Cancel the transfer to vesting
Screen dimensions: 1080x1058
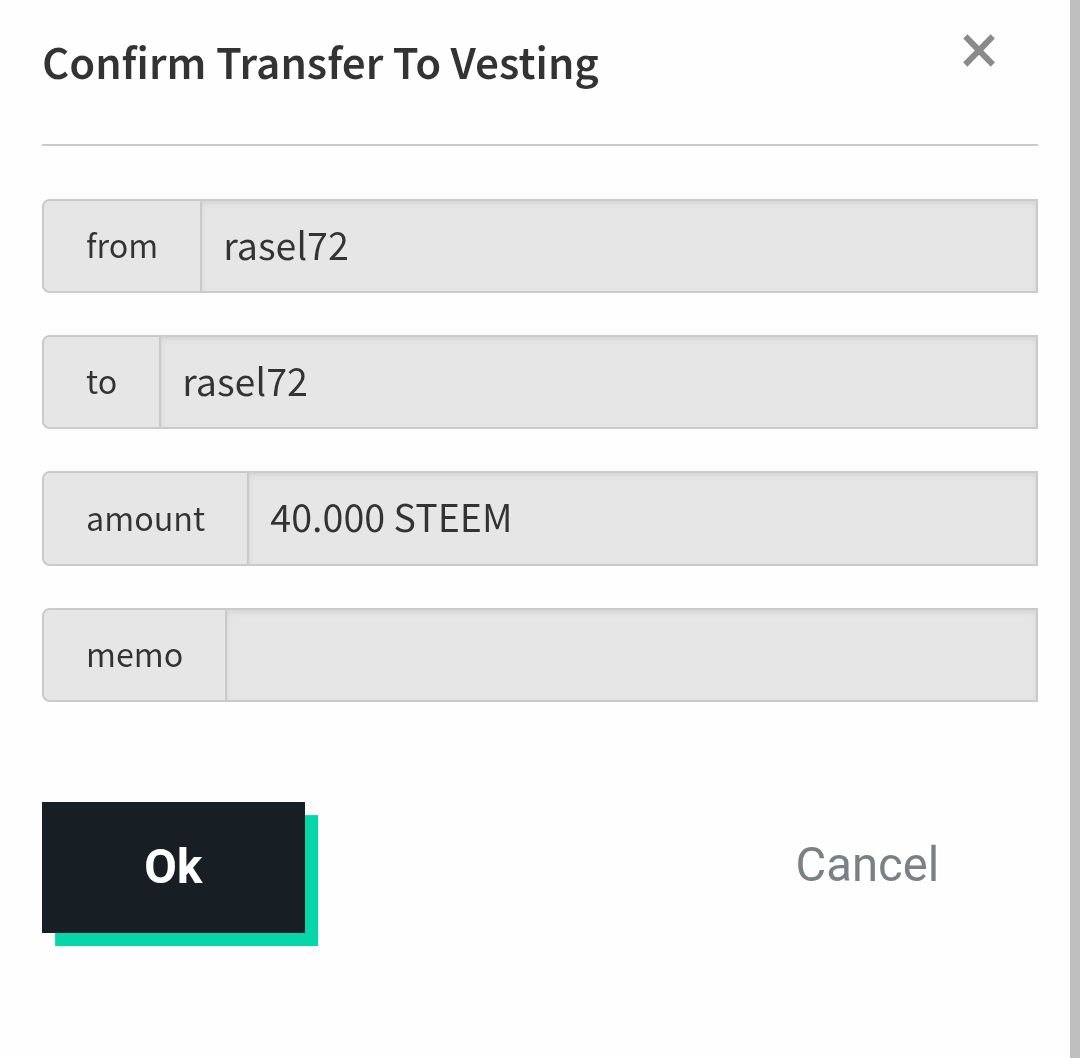coord(867,864)
